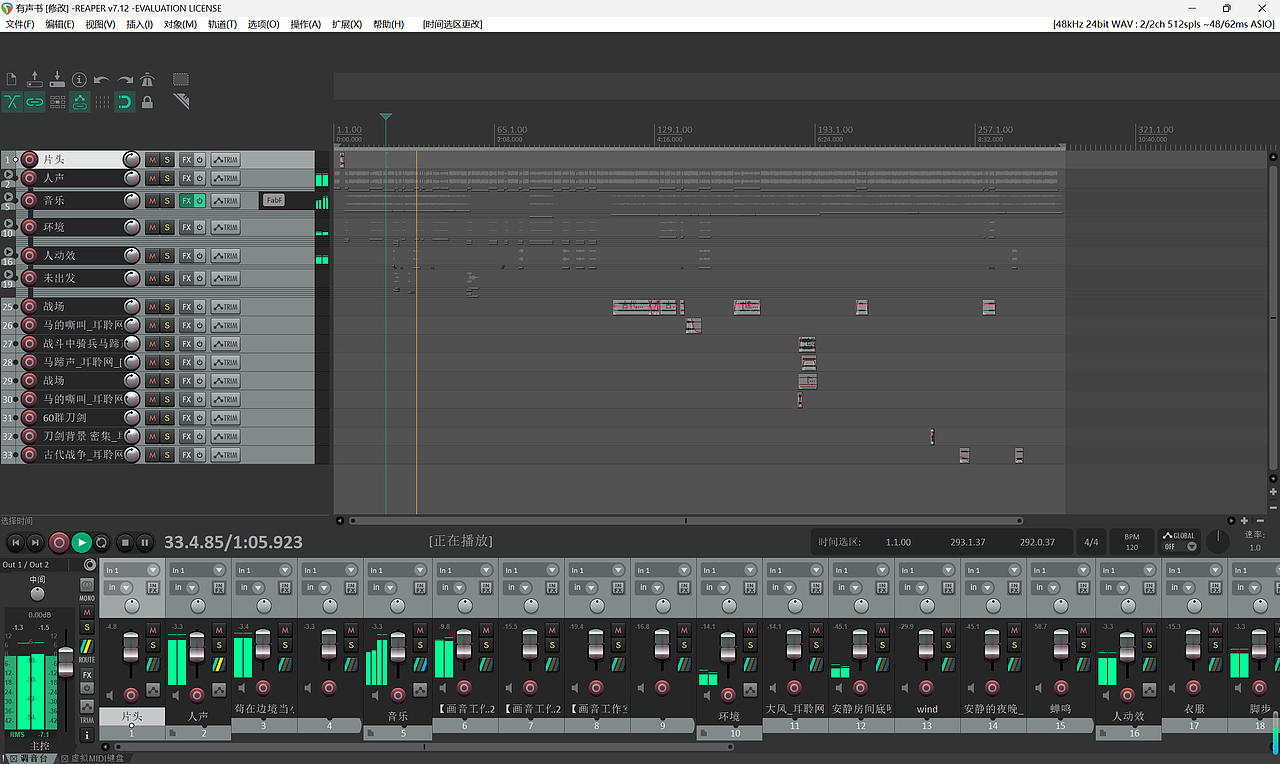Open the 插入(I) menu

(140, 24)
